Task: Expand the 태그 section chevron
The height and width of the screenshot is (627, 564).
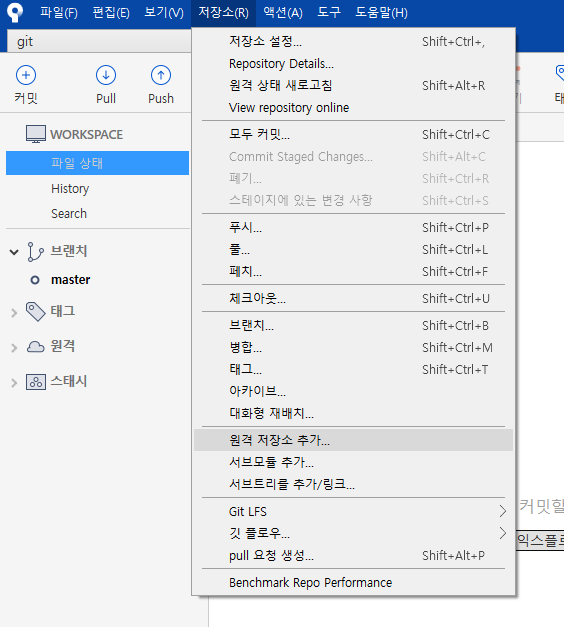Action: point(14,313)
